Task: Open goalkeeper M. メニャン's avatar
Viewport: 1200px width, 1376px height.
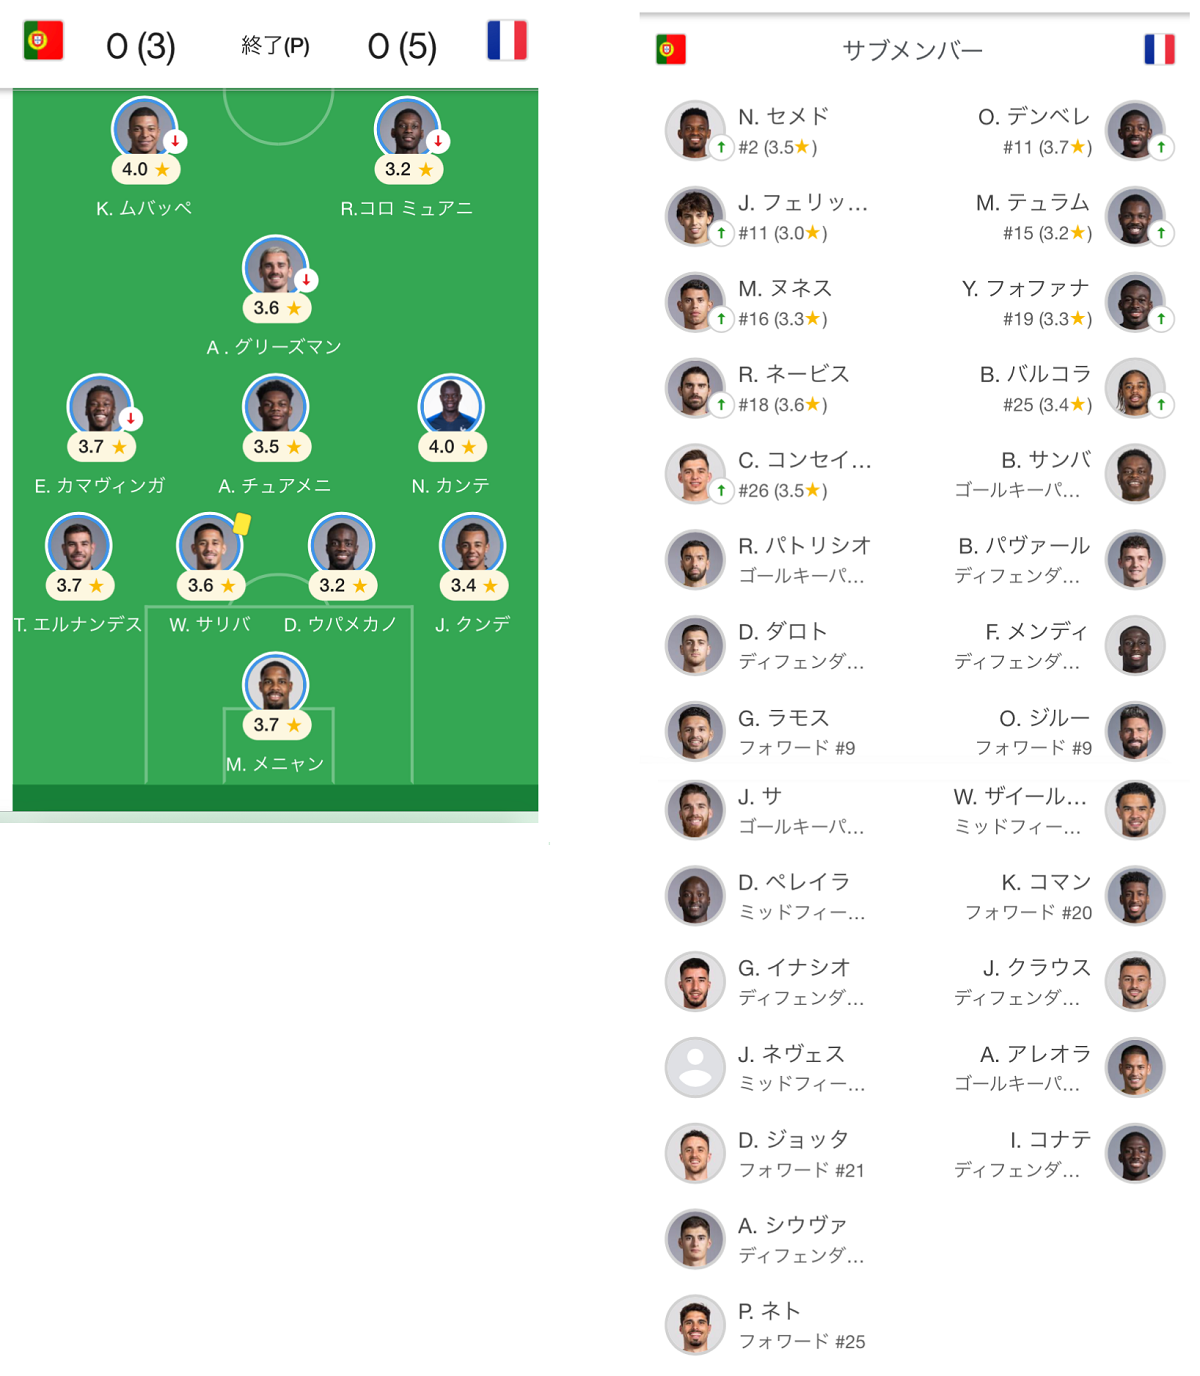Action: (x=275, y=684)
